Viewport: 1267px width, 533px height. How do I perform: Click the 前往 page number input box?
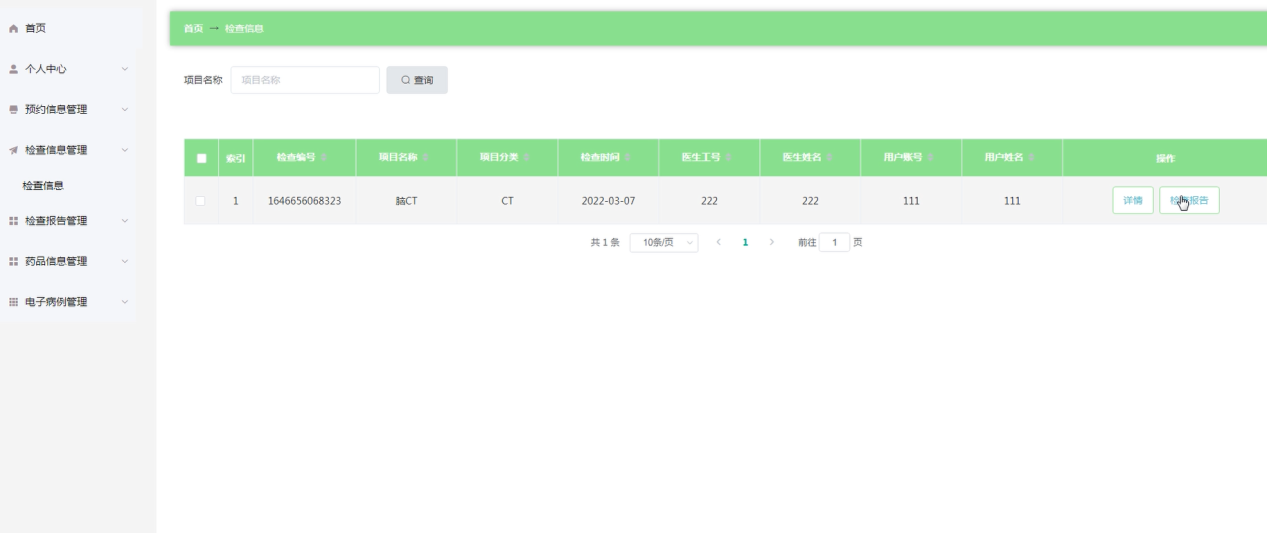(834, 242)
